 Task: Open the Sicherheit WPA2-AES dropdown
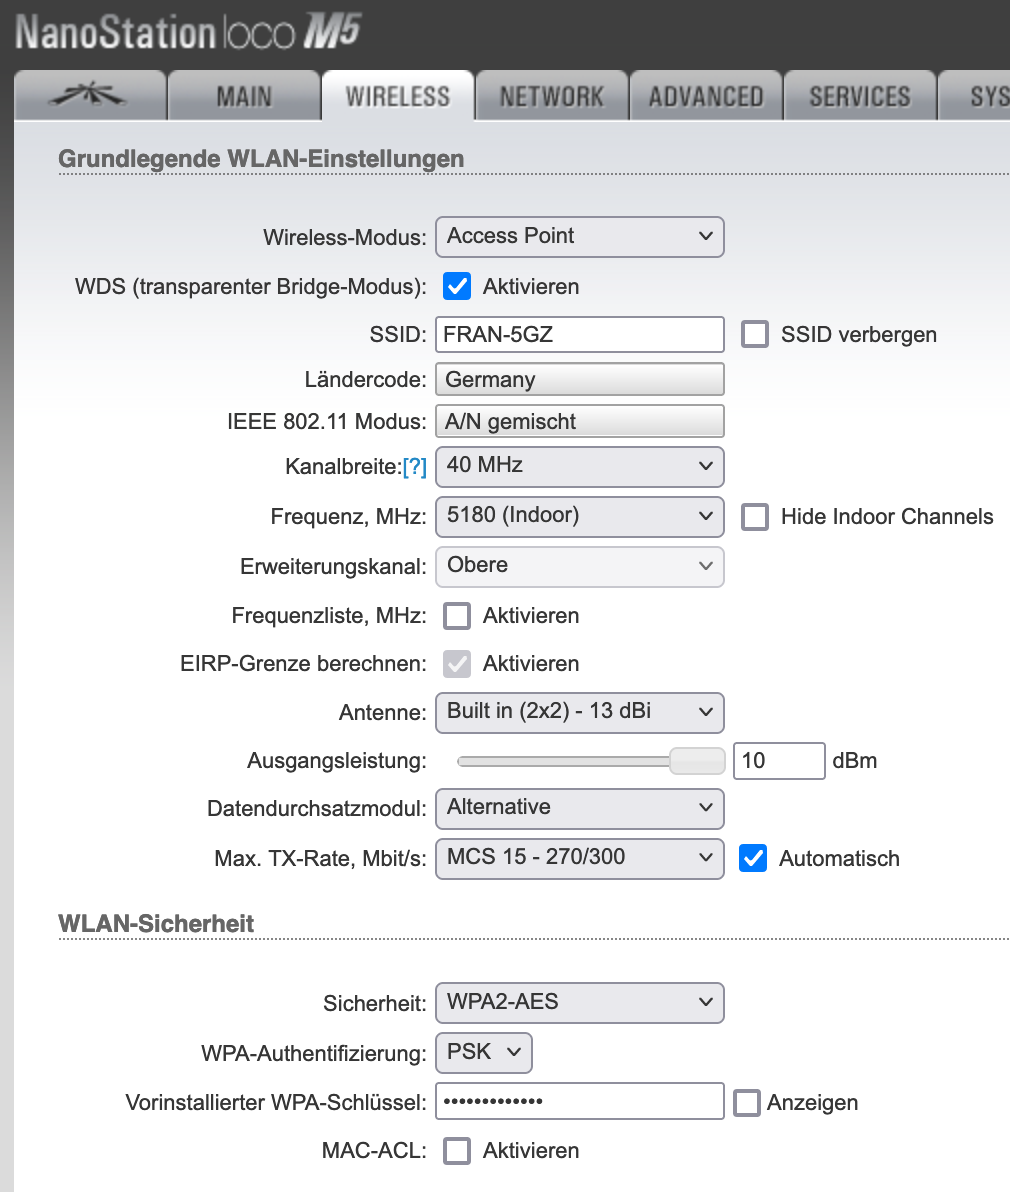[580, 1003]
